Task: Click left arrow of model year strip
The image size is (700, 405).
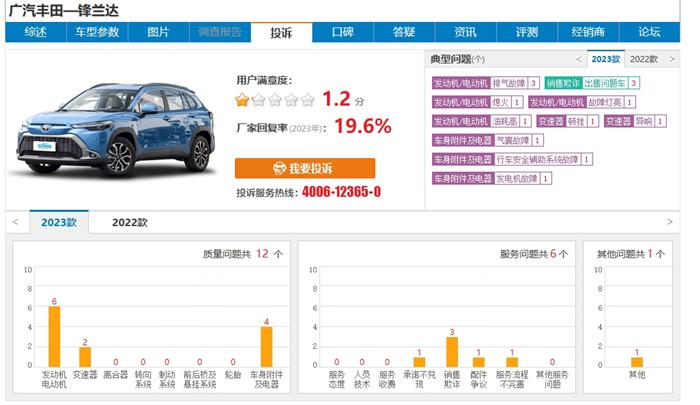Action: point(16,222)
